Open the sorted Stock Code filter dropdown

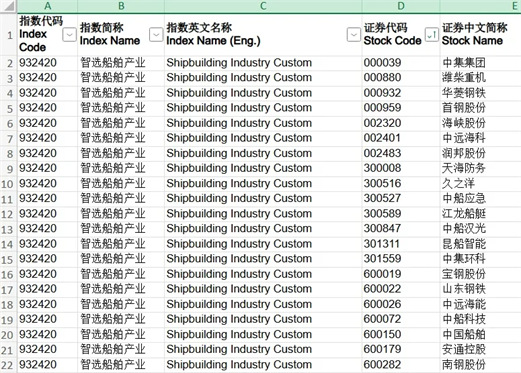432,35
